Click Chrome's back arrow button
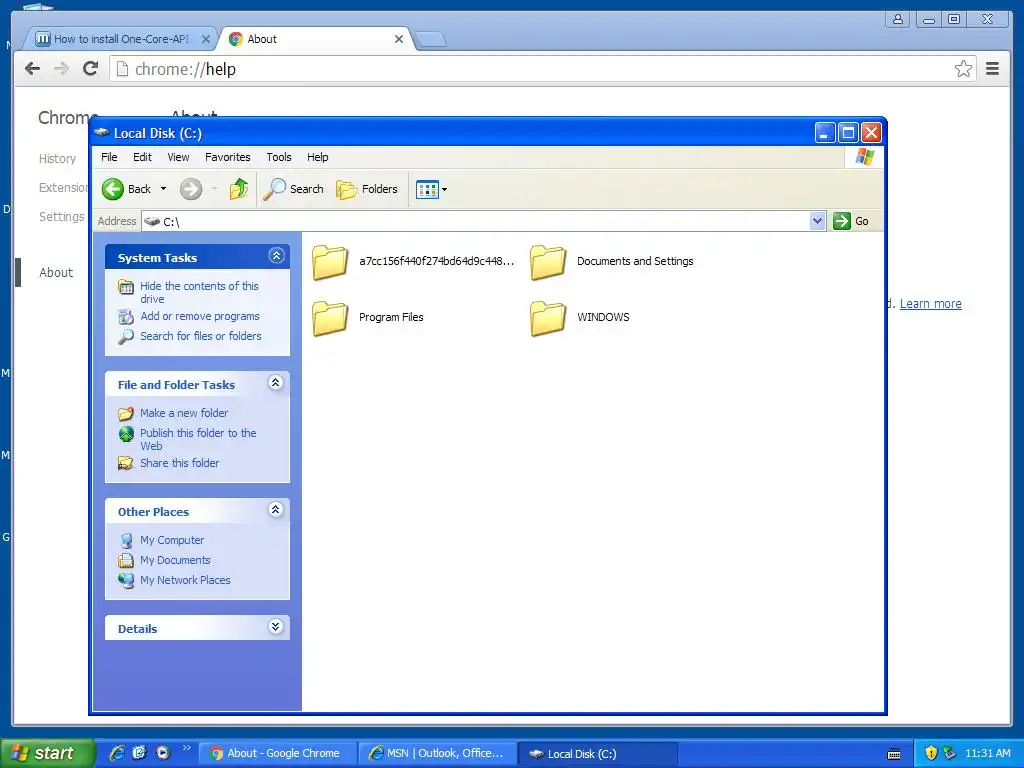Screen dimensions: 1024x768 tap(32, 69)
